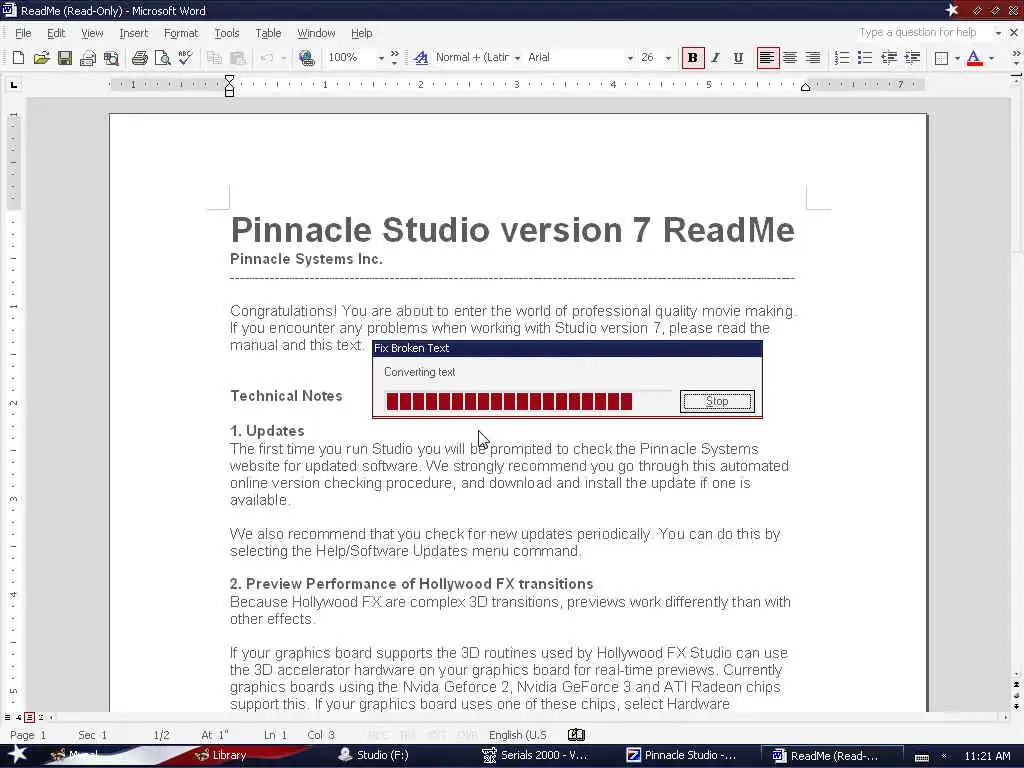The image size is (1024, 768).
Task: Toggle Italic formatting
Action: tap(716, 58)
